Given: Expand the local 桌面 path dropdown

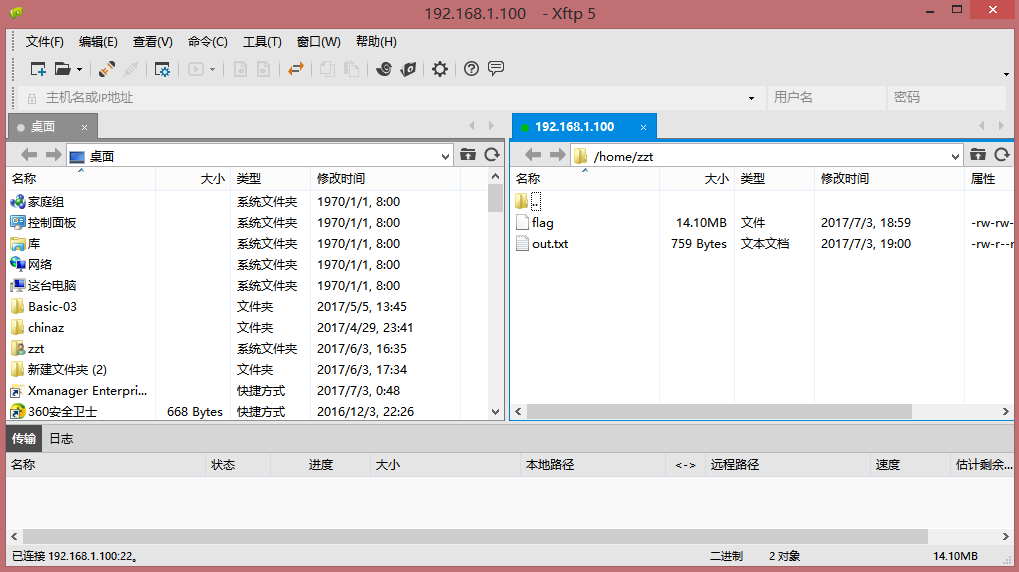Looking at the screenshot, I should point(445,156).
